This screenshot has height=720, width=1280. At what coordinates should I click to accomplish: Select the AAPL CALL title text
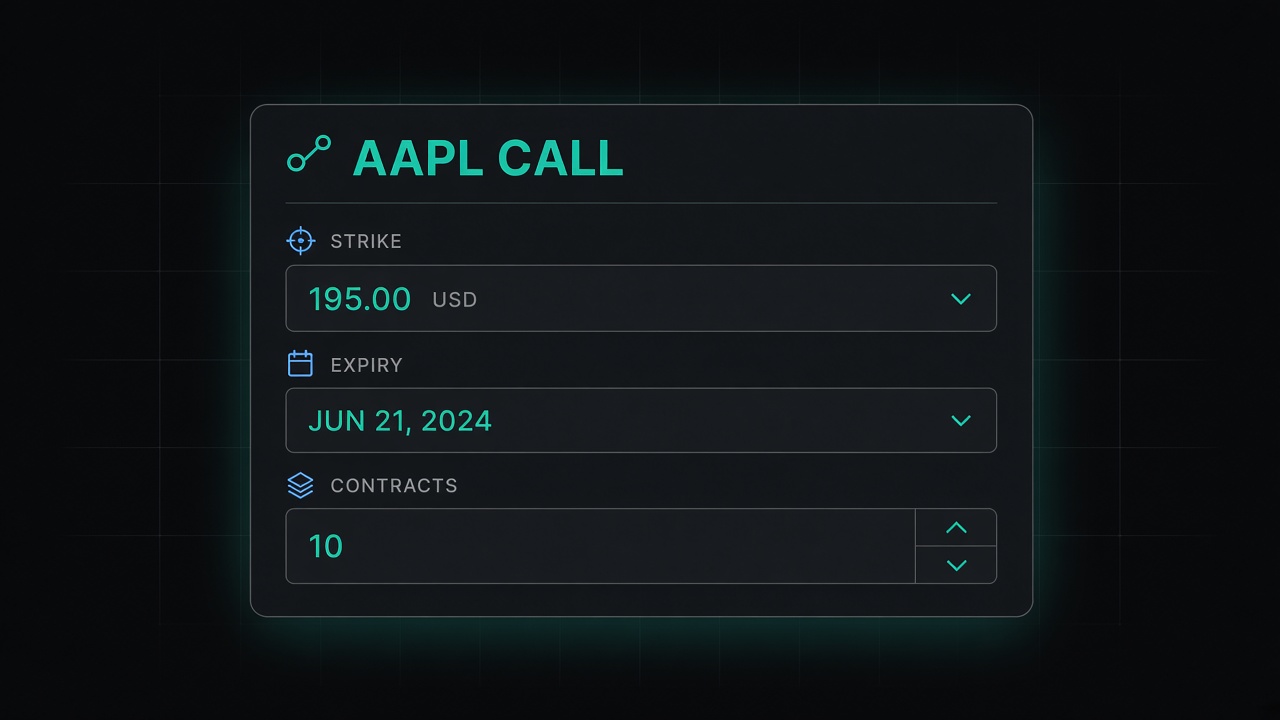coord(488,158)
